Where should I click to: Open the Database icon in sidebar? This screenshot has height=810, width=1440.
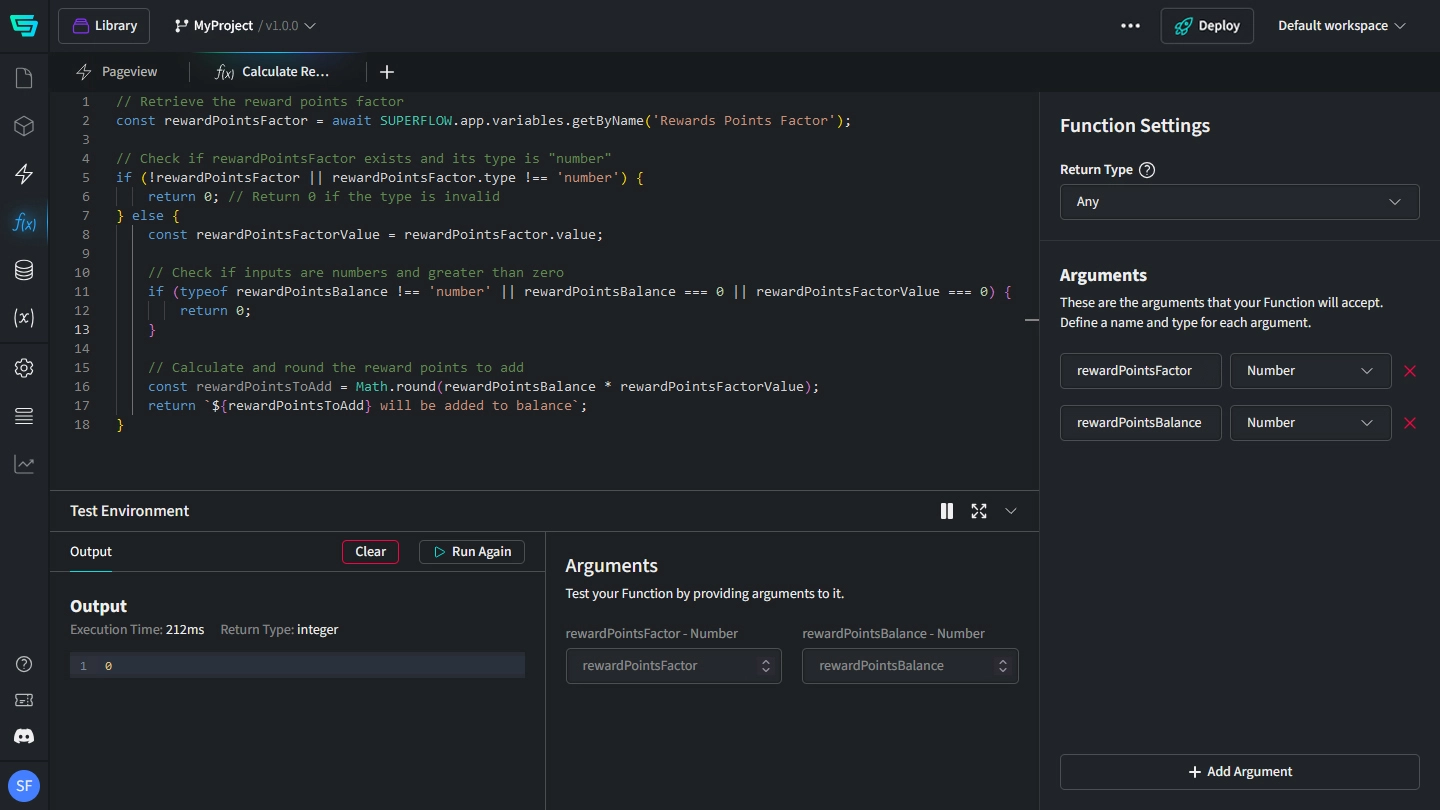coord(24,270)
